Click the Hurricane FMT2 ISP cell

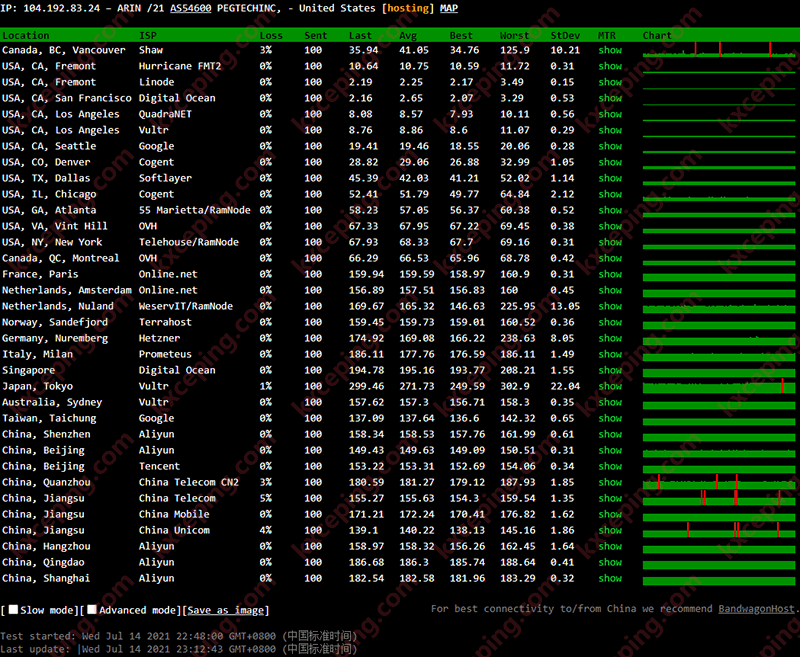(180, 66)
